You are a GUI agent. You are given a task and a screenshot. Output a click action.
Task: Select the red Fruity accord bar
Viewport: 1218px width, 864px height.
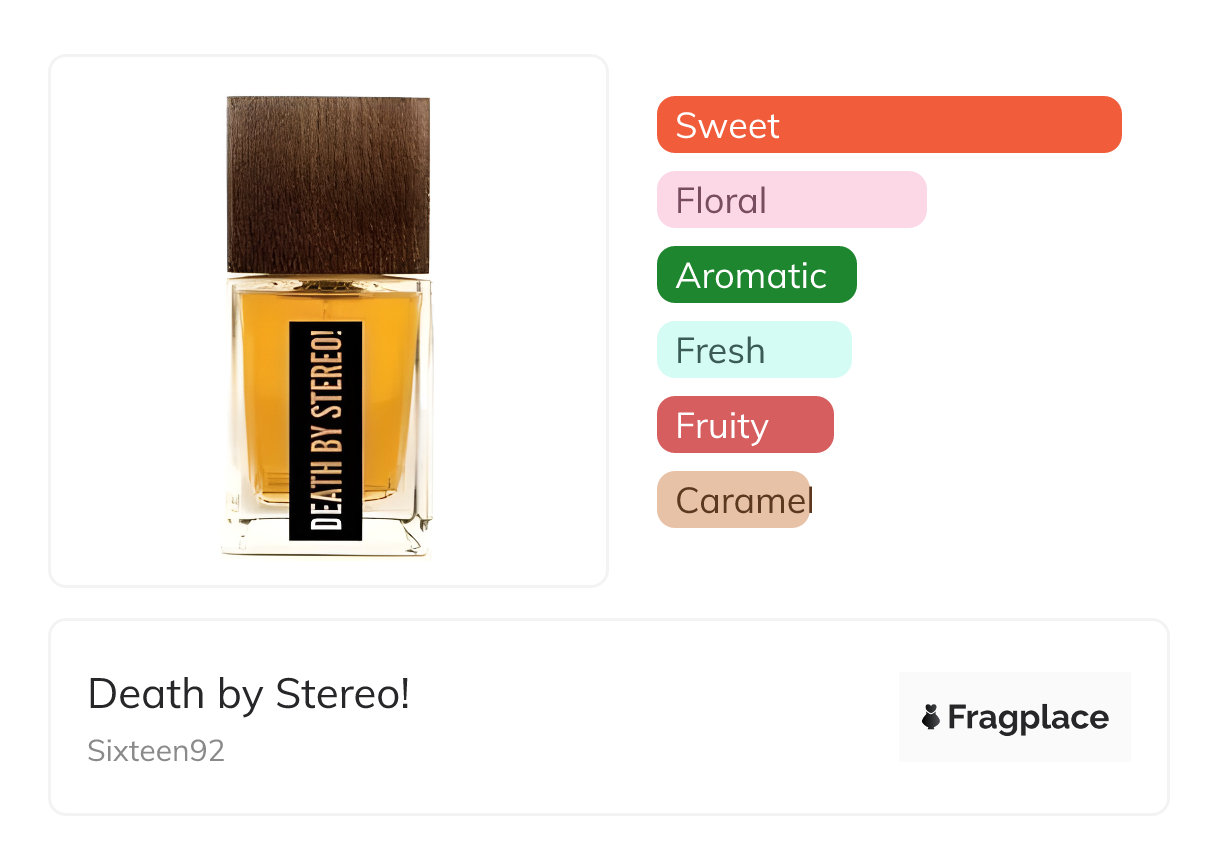(x=744, y=425)
